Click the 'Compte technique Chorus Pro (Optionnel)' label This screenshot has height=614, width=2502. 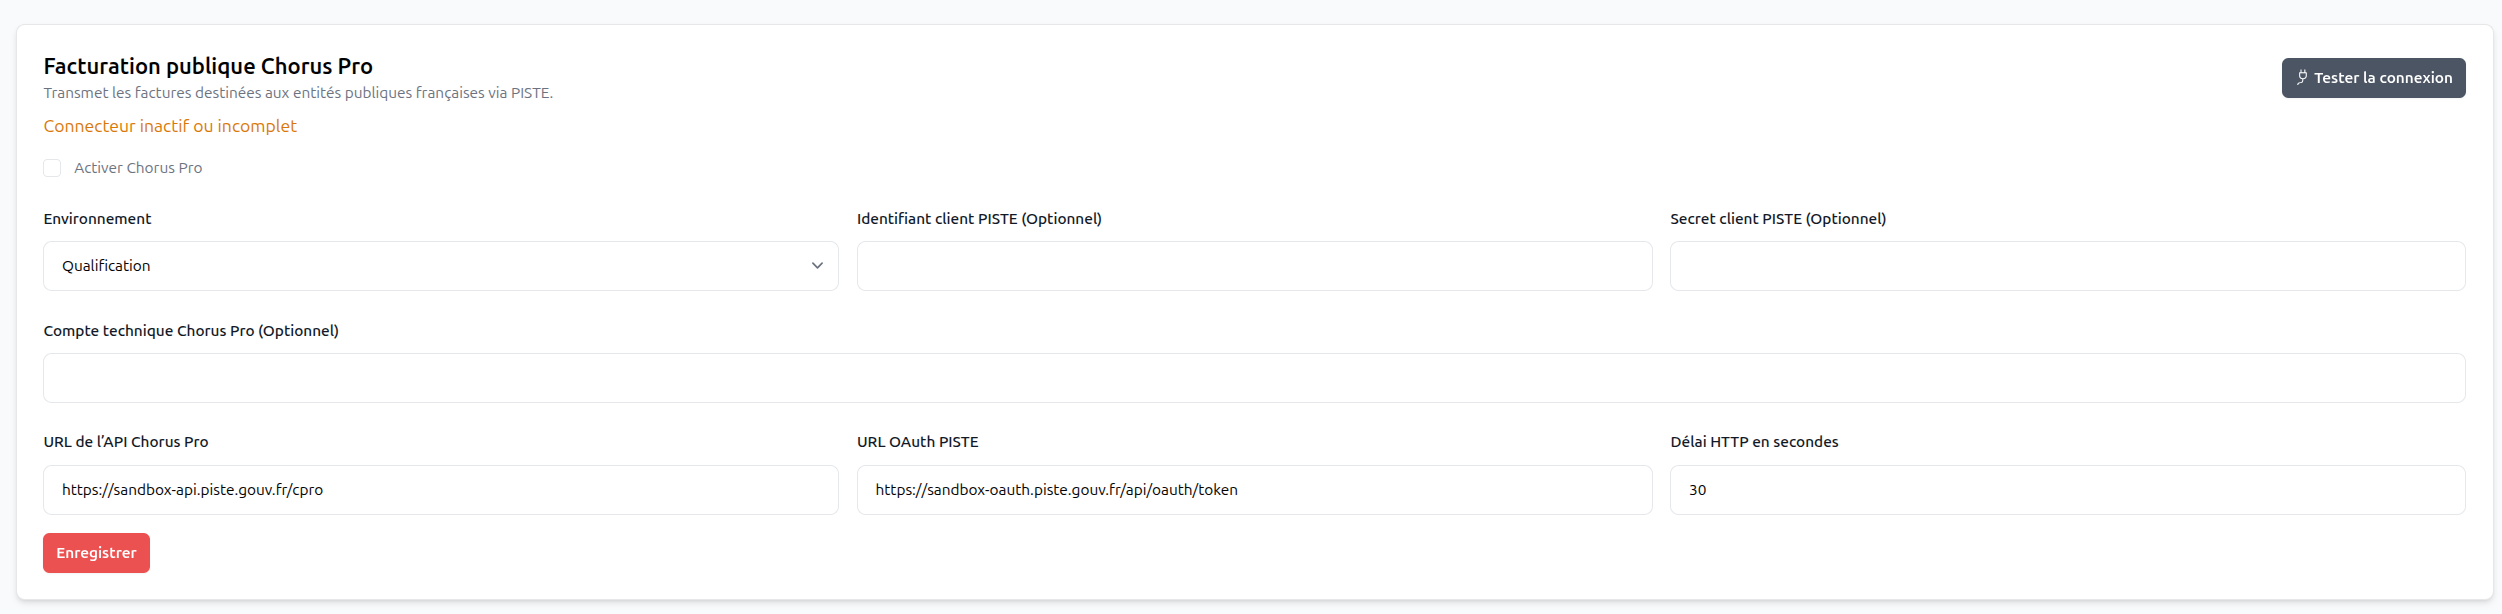pyautogui.click(x=191, y=331)
